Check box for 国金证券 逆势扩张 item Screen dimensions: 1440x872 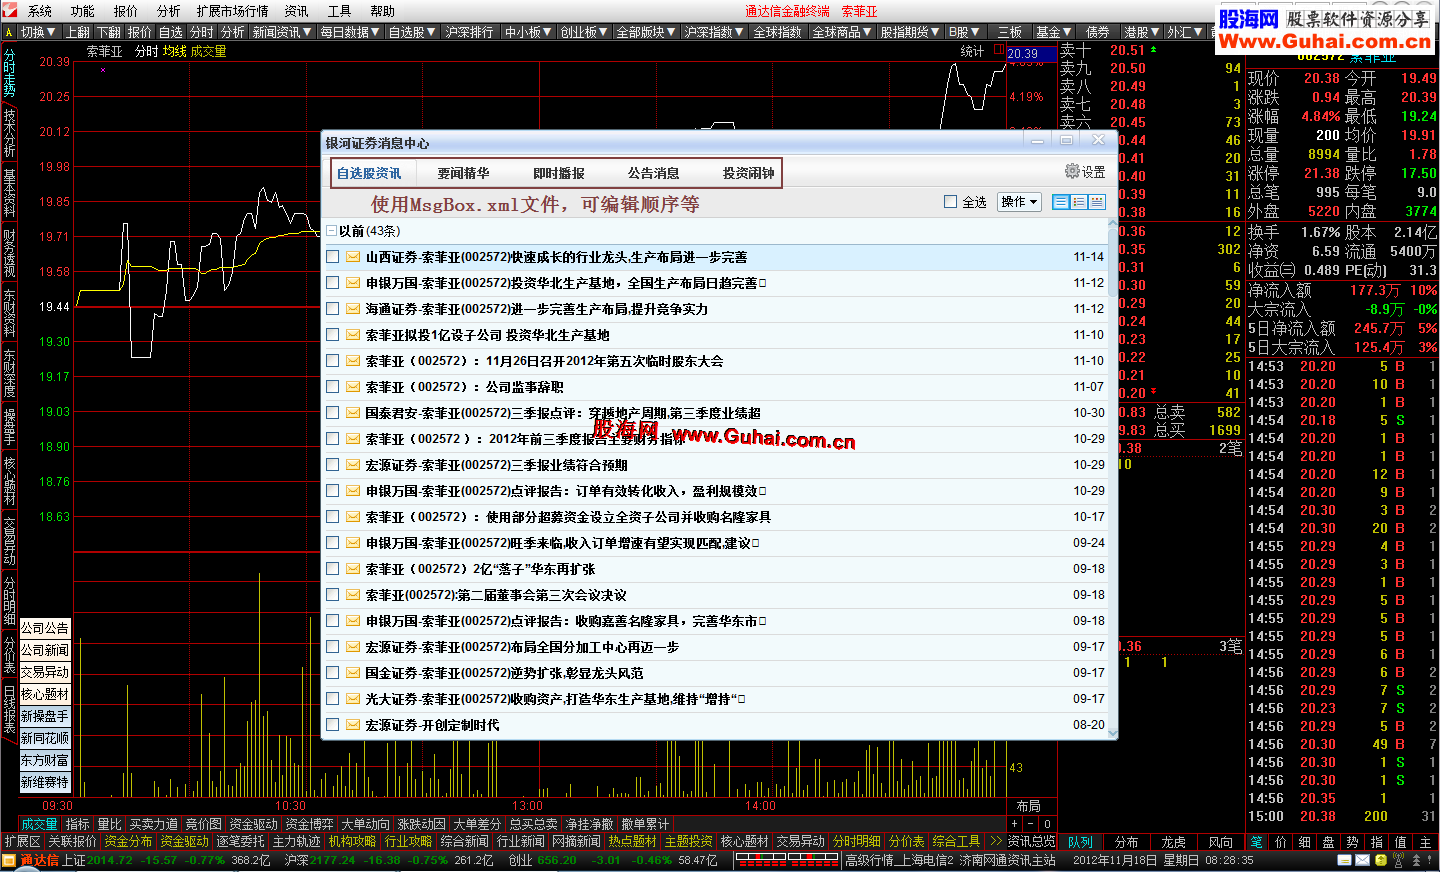(332, 673)
